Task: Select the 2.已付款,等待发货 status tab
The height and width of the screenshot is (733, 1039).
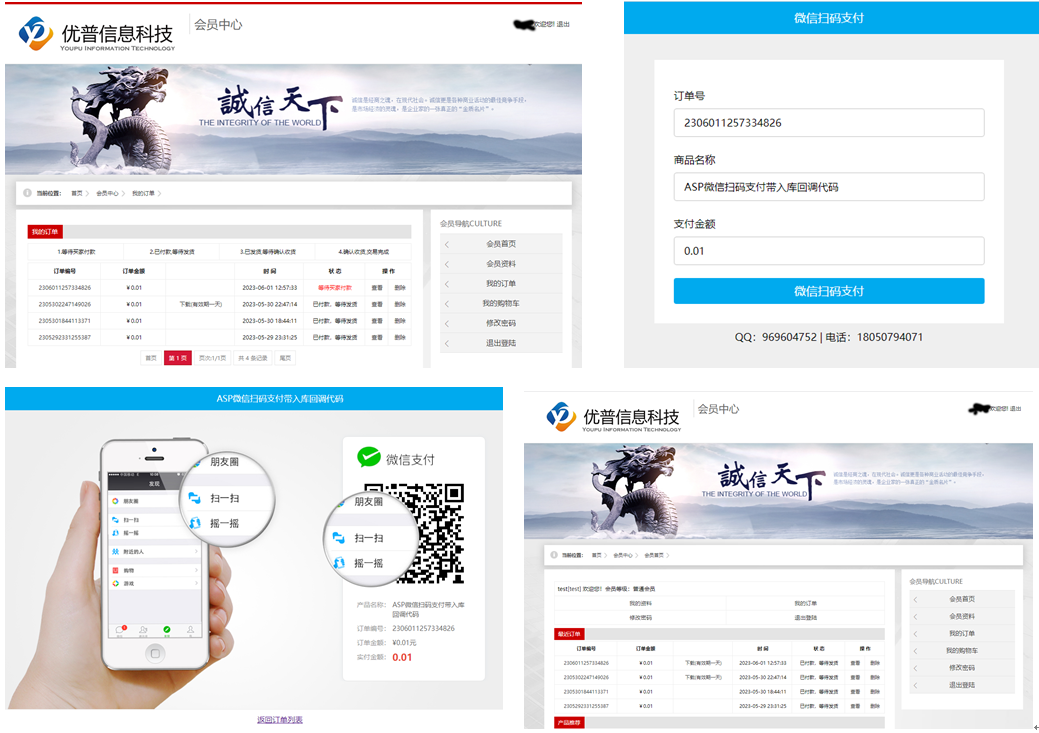Action: click(172, 252)
